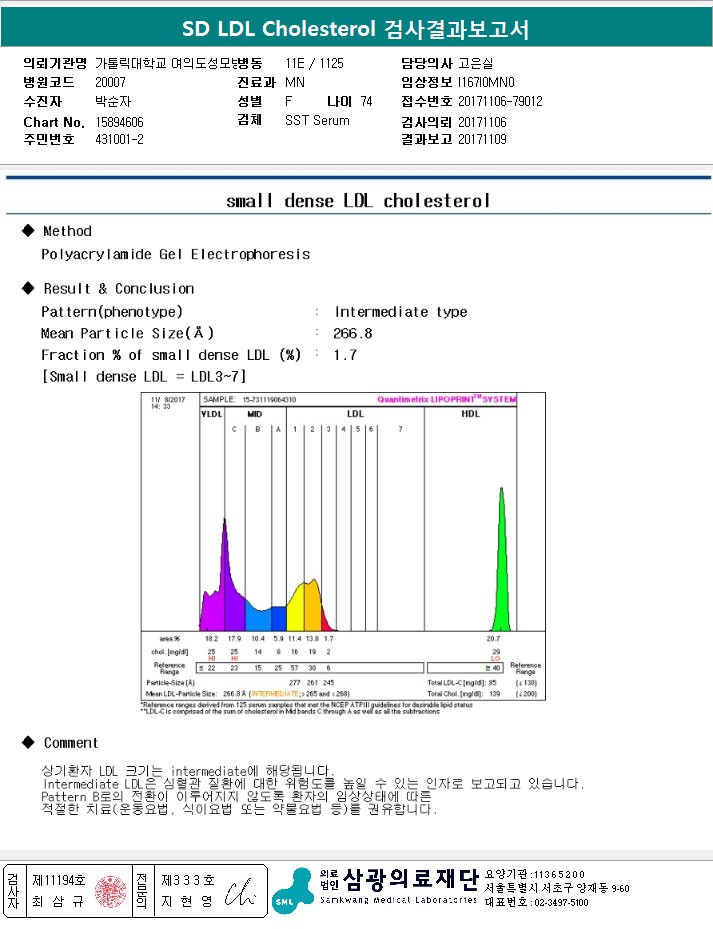Click the examiner name '최삼규'
Viewport: 713px width, 929px height.
click(58, 902)
